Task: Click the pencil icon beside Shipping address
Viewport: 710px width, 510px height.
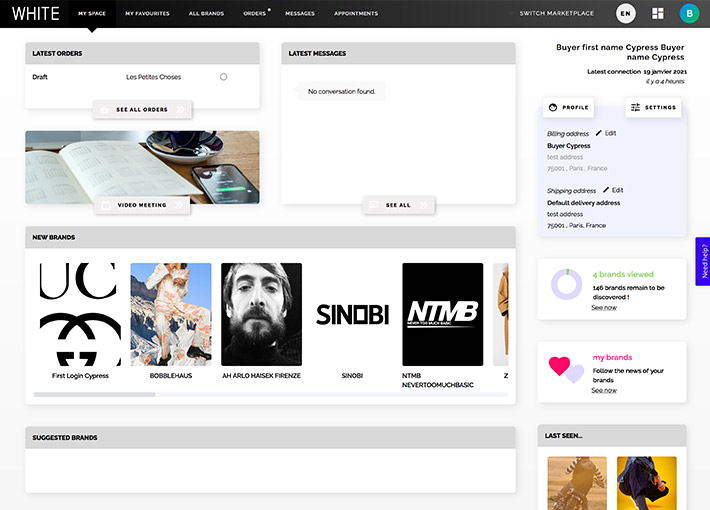Action: coord(606,190)
